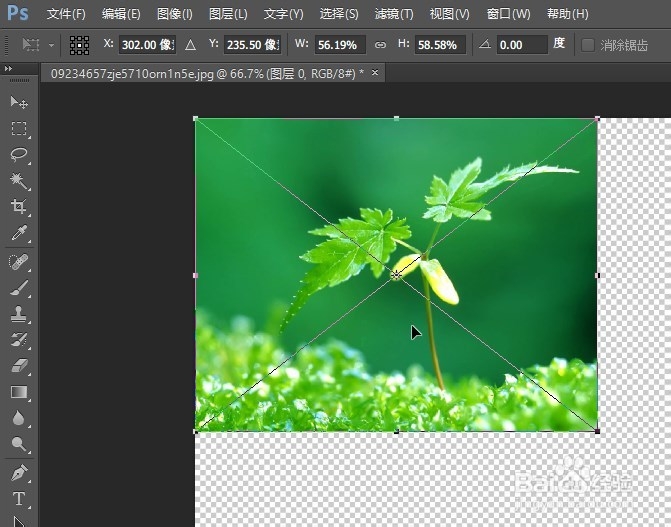The height and width of the screenshot is (527, 671).
Task: Open the 帮助(H) menu
Action: tap(567, 14)
